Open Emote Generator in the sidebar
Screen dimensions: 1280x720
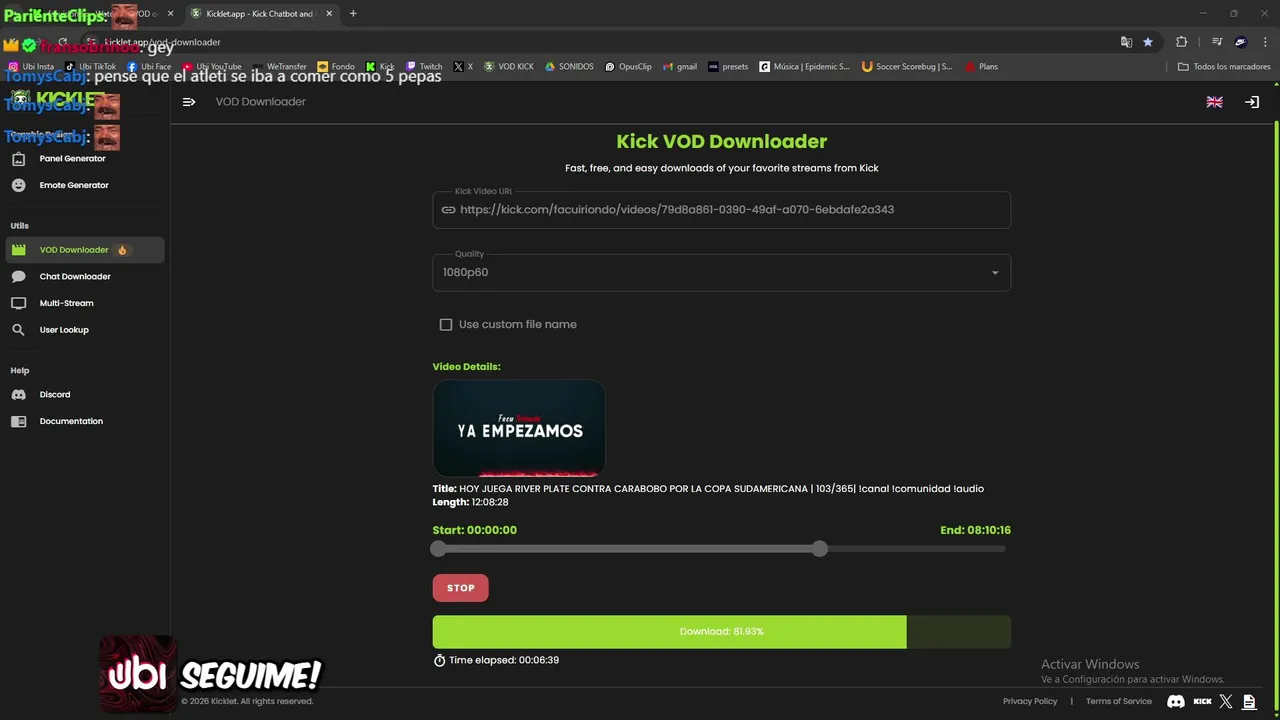pyautogui.click(x=85, y=185)
